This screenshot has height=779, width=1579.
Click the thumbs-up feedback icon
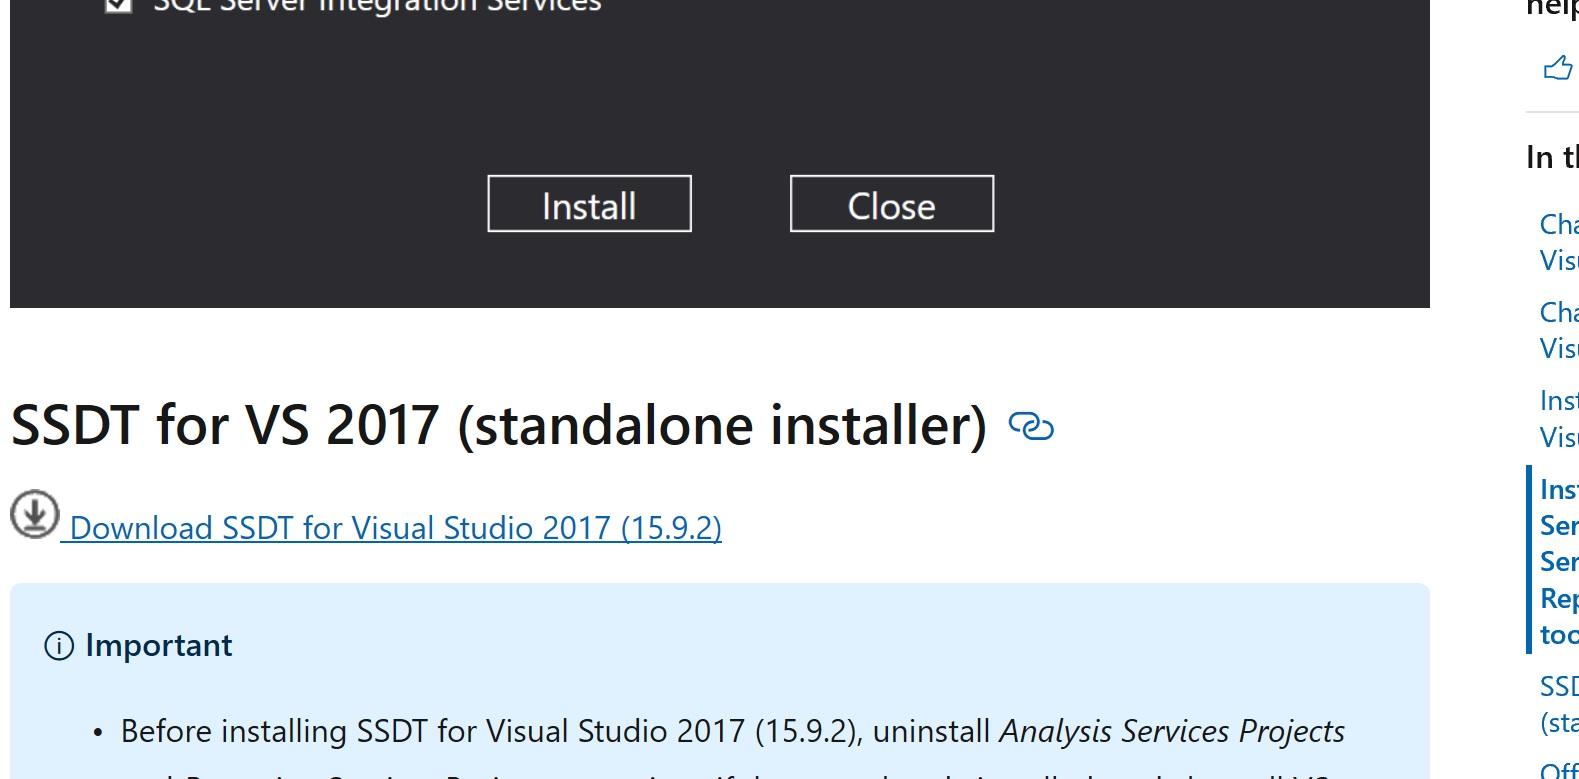1558,68
